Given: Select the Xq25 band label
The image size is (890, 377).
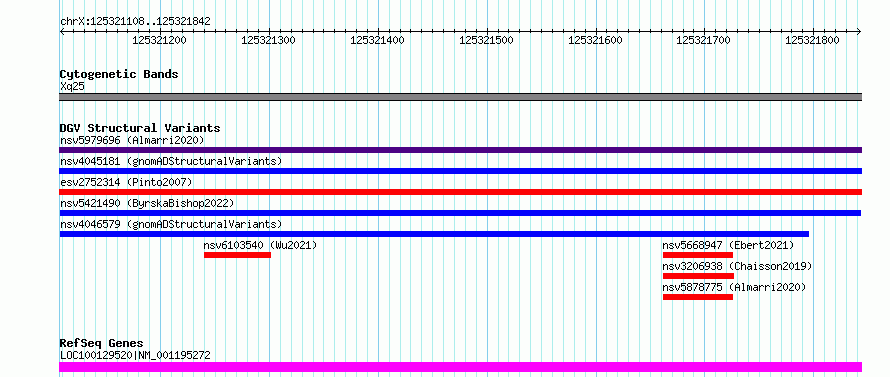Looking at the screenshot, I should tap(72, 87).
